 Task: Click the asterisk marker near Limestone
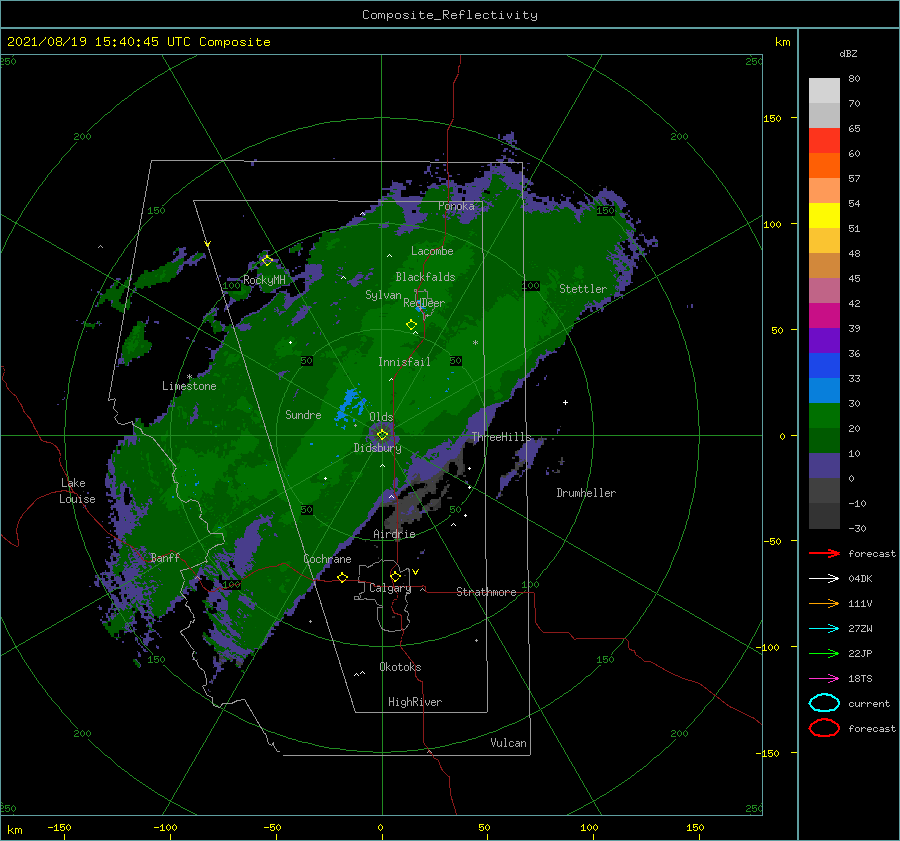[x=189, y=377]
